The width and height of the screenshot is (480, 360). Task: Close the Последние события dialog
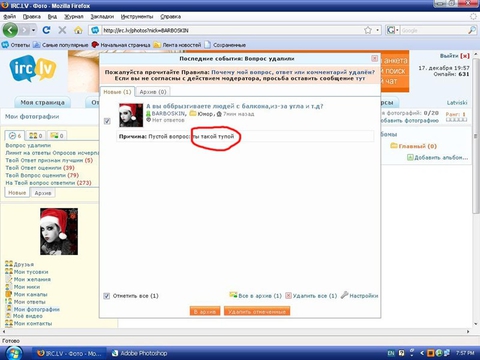point(375,58)
